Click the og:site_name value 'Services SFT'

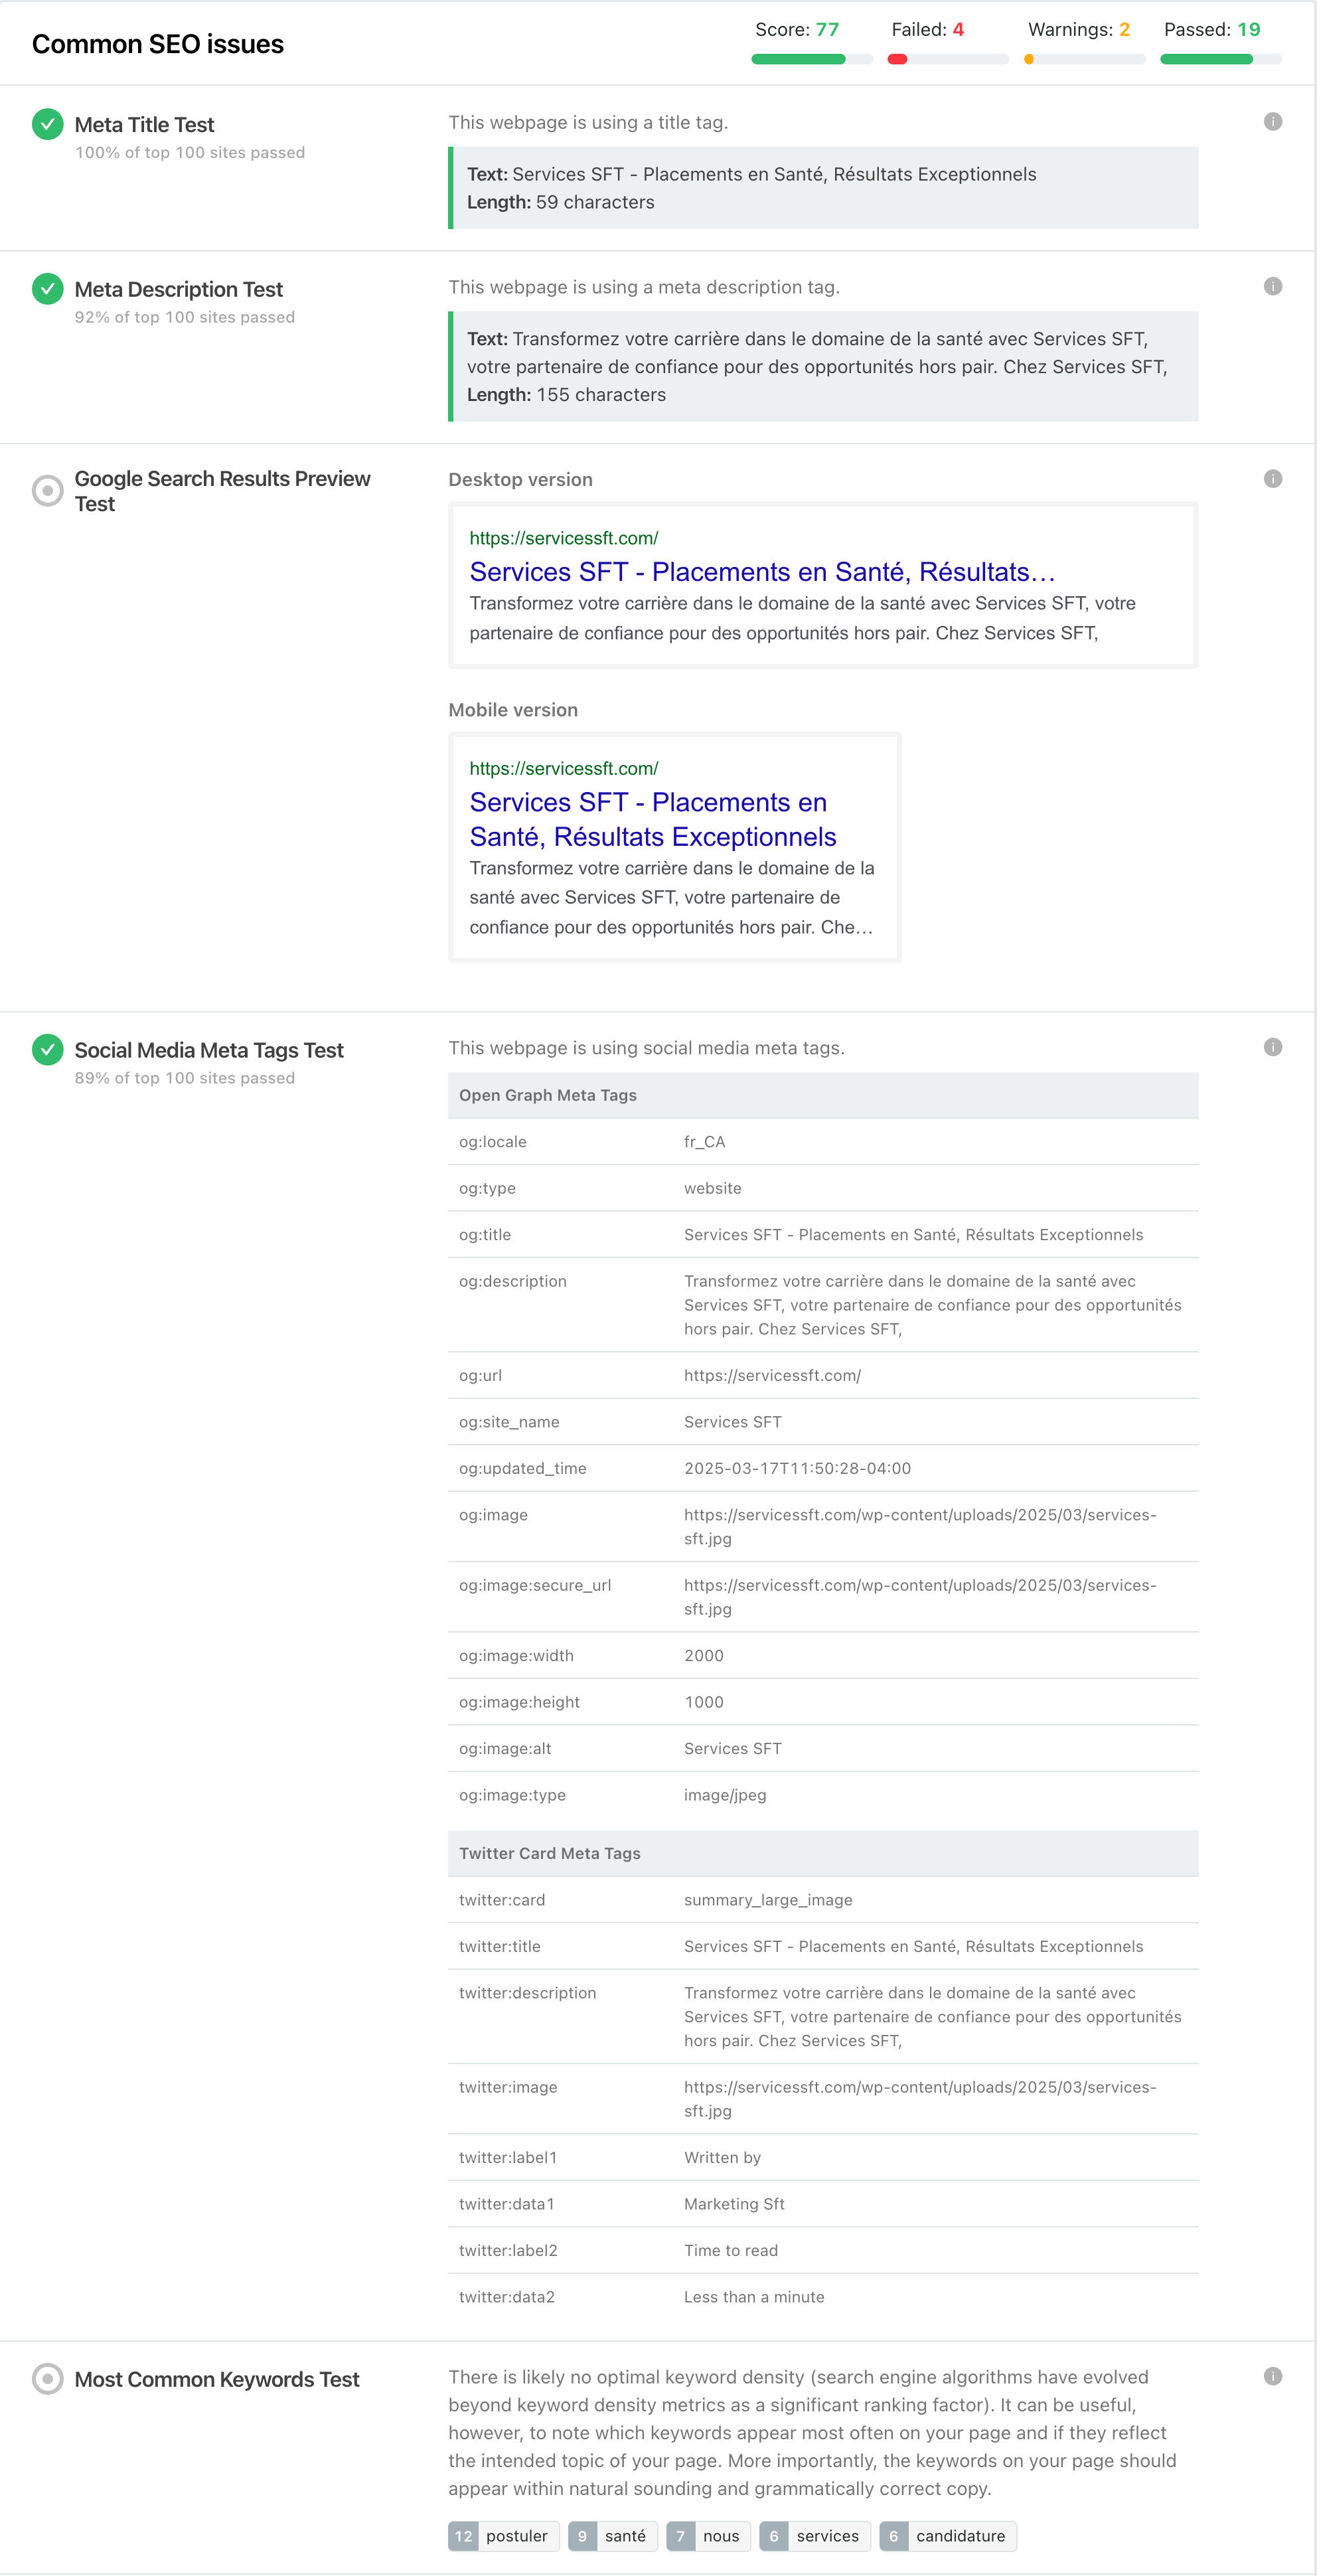pyautogui.click(x=733, y=1422)
